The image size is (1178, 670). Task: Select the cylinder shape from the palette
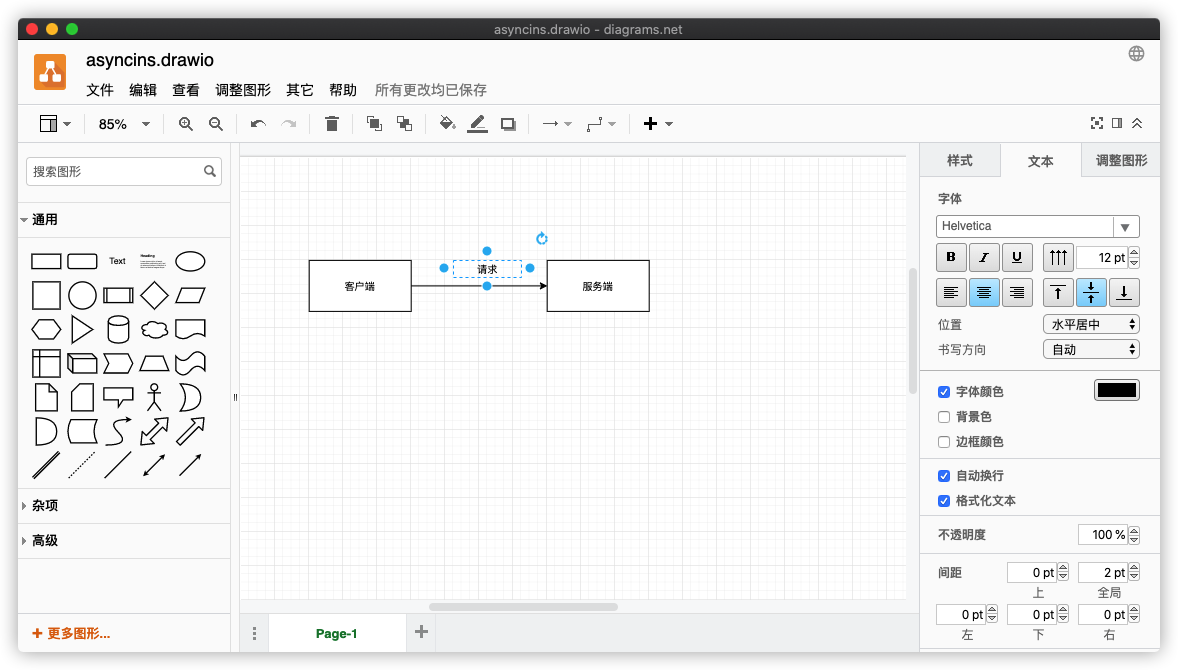pos(118,329)
